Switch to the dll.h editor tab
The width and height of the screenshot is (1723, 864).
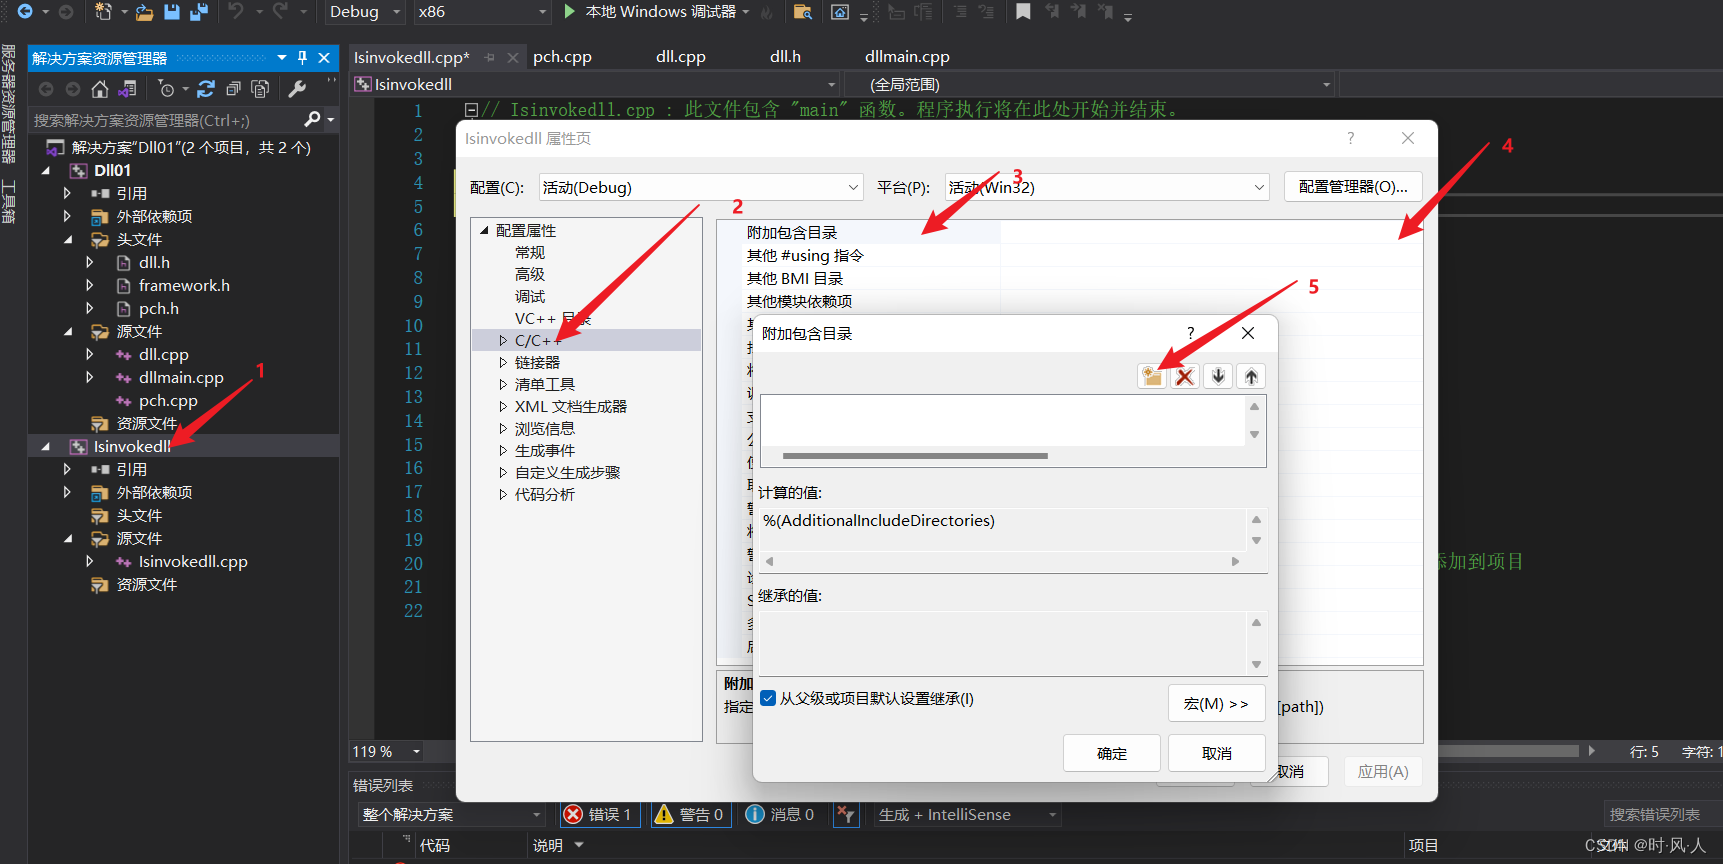click(x=785, y=57)
